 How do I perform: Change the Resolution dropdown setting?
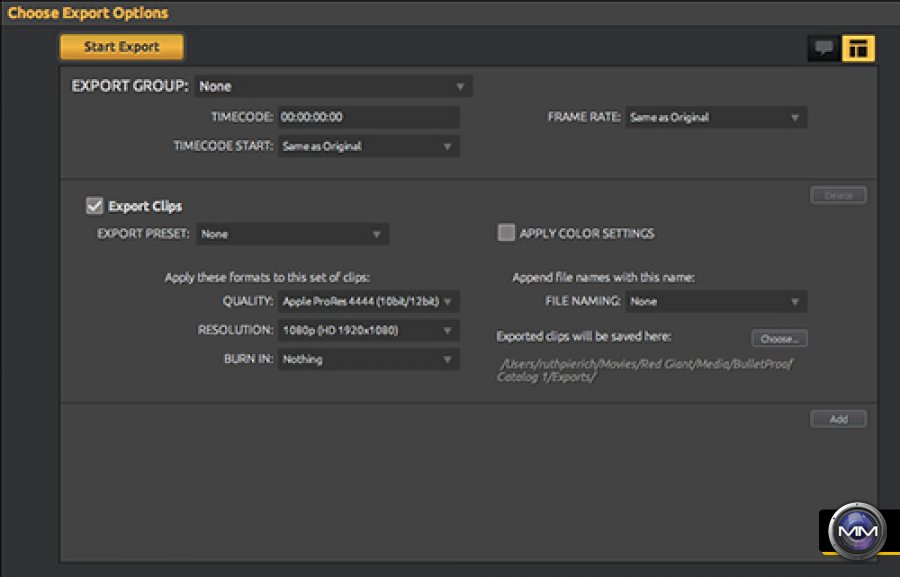click(368, 330)
